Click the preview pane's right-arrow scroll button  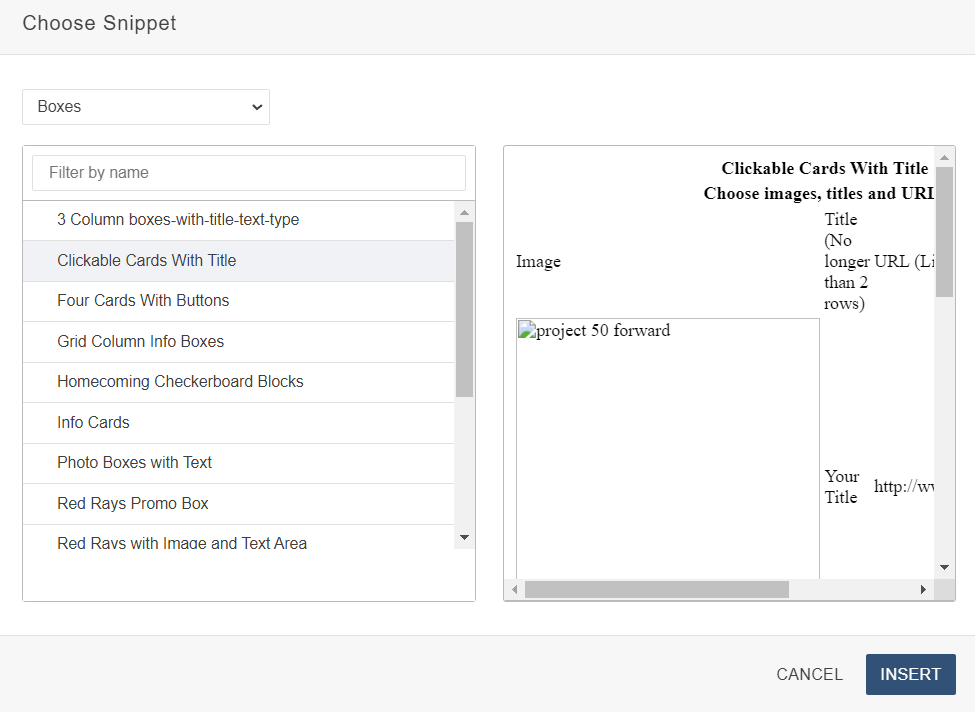[923, 589]
